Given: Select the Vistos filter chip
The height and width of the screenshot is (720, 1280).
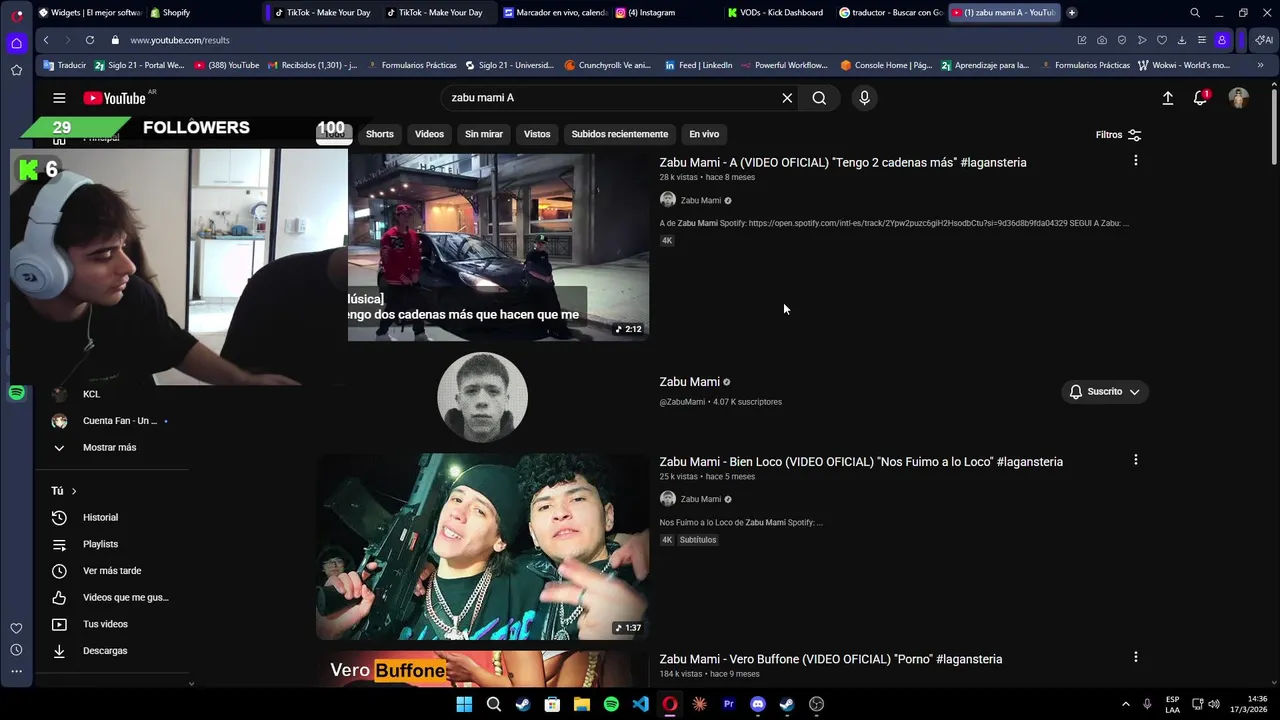Looking at the screenshot, I should (537, 134).
